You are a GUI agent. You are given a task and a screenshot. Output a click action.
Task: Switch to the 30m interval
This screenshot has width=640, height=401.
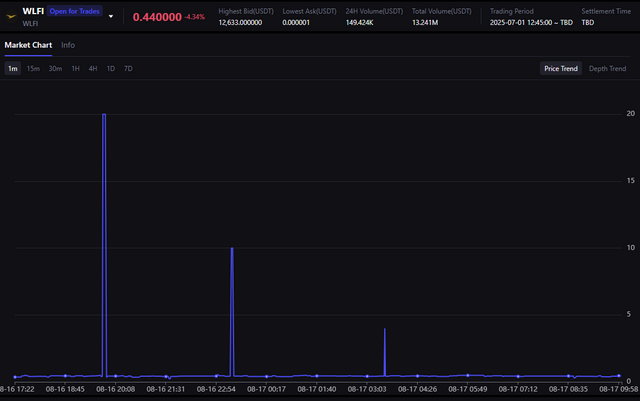tap(55, 69)
